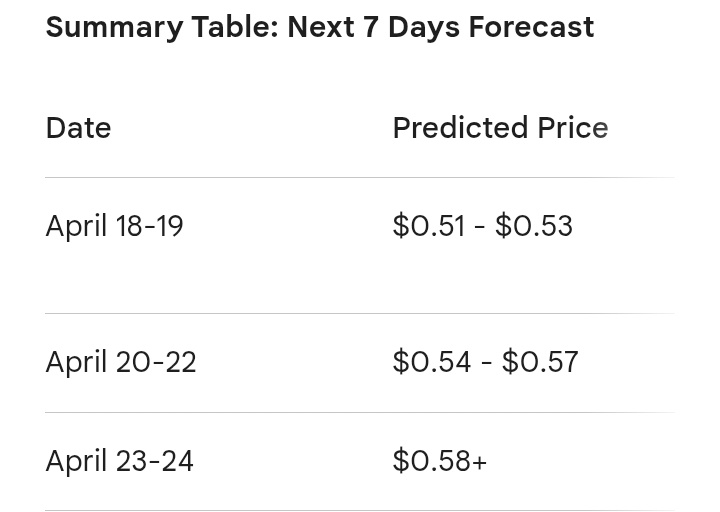
Task: Click the April 20-22 date cell
Action: click(x=121, y=362)
